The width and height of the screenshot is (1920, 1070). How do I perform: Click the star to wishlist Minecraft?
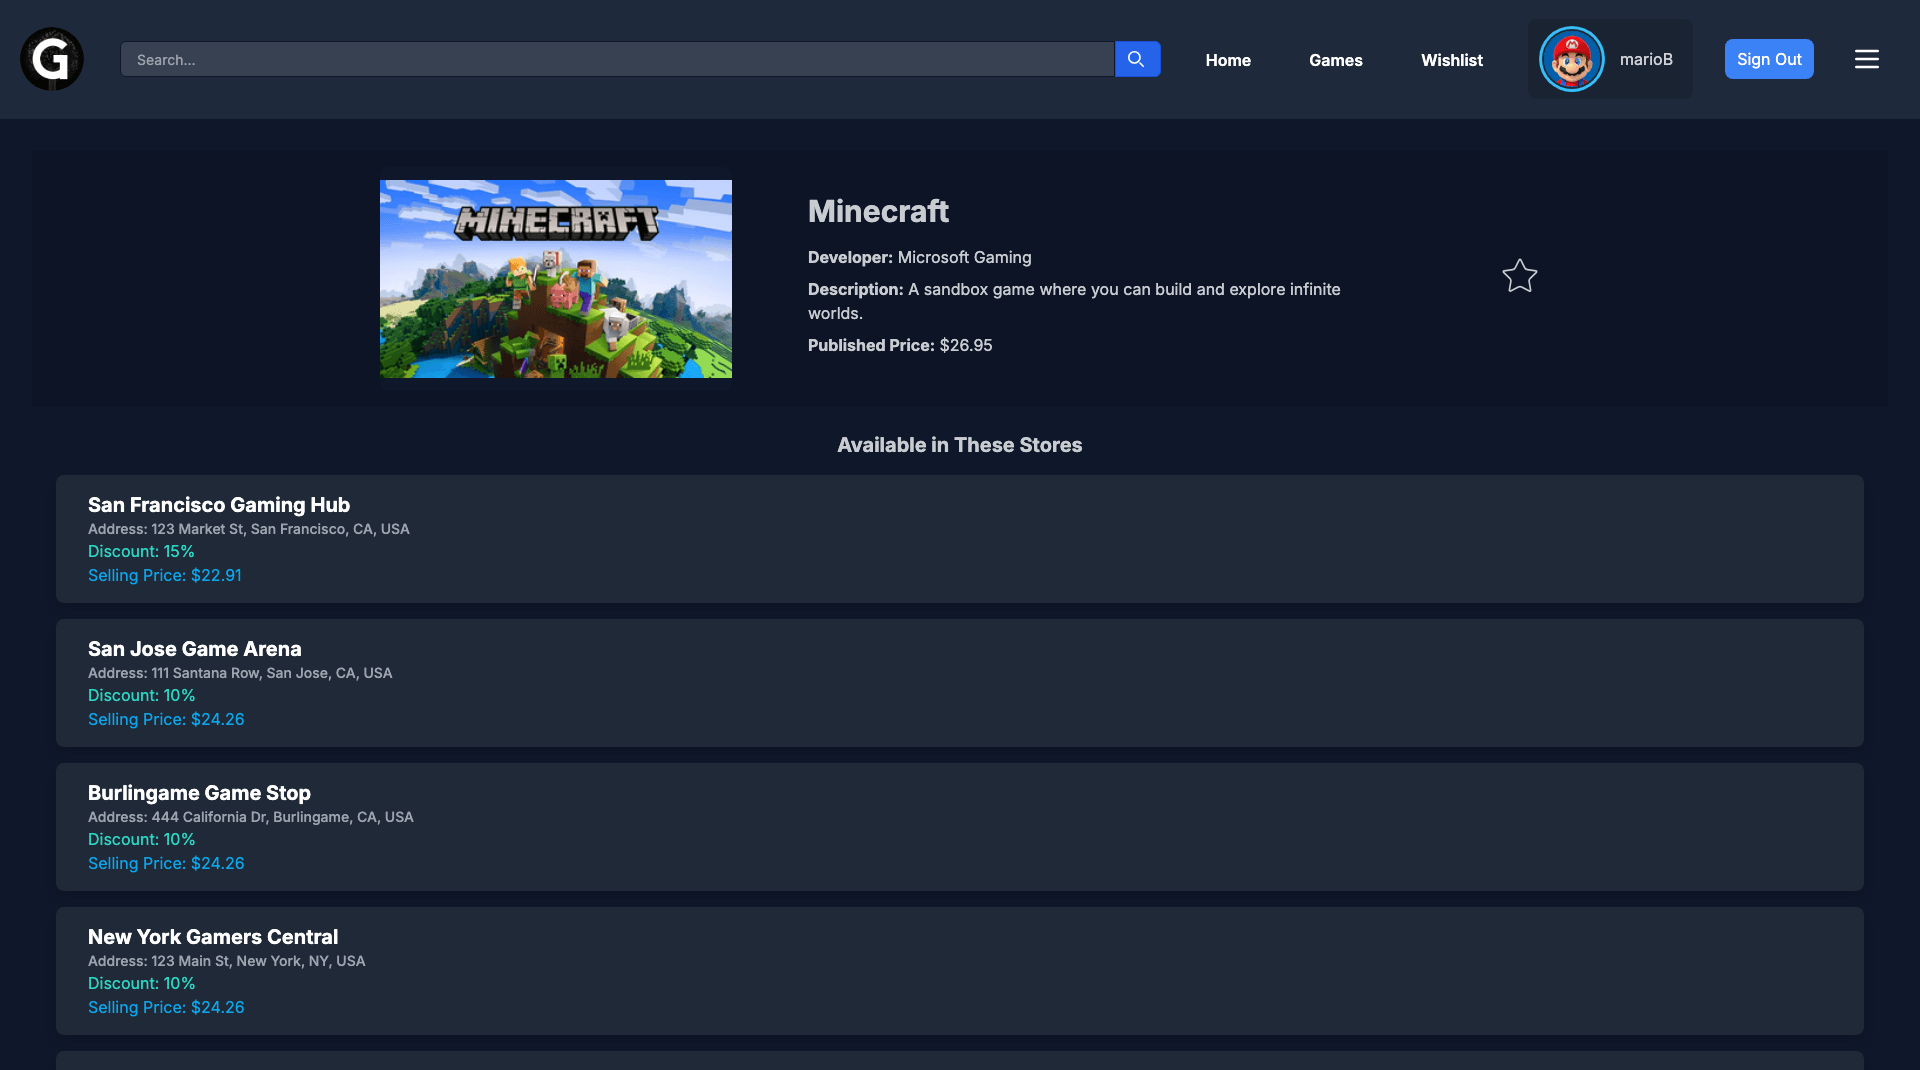[1519, 277]
